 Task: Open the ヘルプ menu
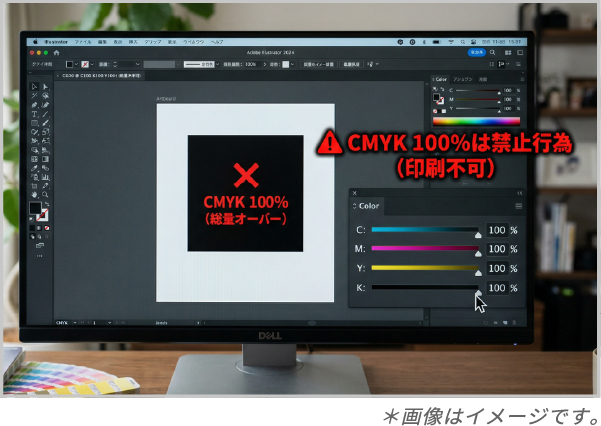pos(217,42)
